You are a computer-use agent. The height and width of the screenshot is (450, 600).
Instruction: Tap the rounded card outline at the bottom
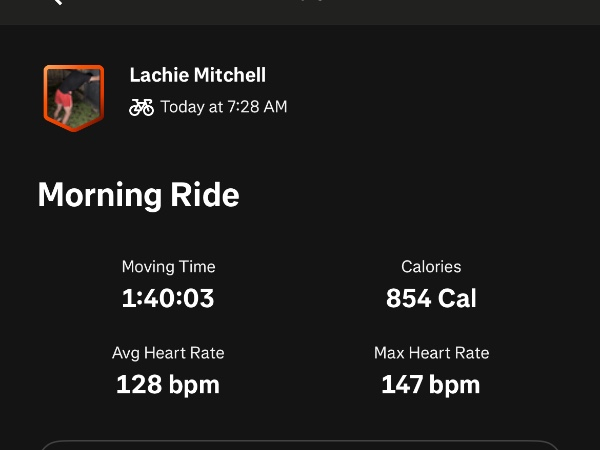tap(300, 445)
